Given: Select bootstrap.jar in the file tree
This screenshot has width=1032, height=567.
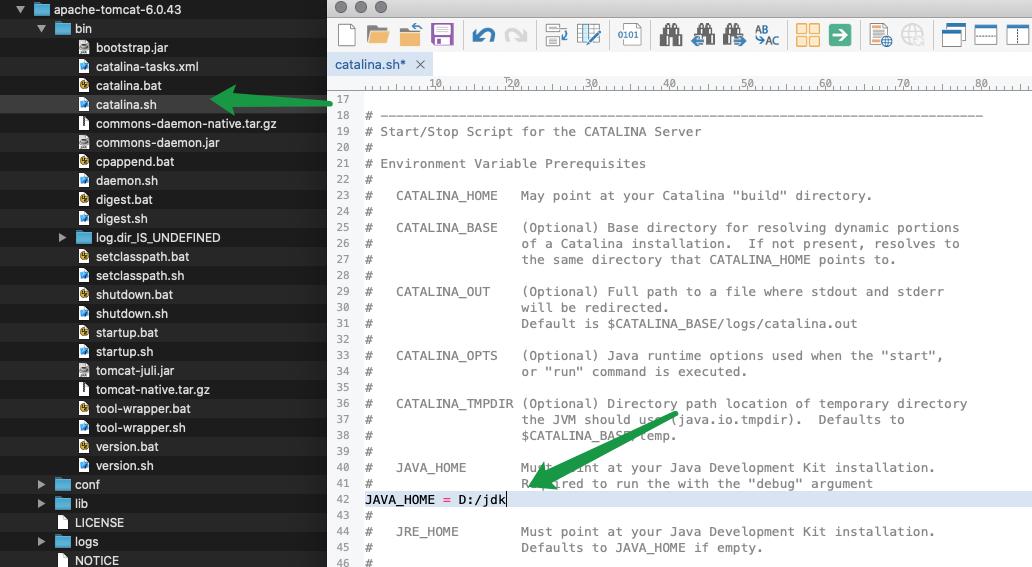Looking at the screenshot, I should pos(132,48).
